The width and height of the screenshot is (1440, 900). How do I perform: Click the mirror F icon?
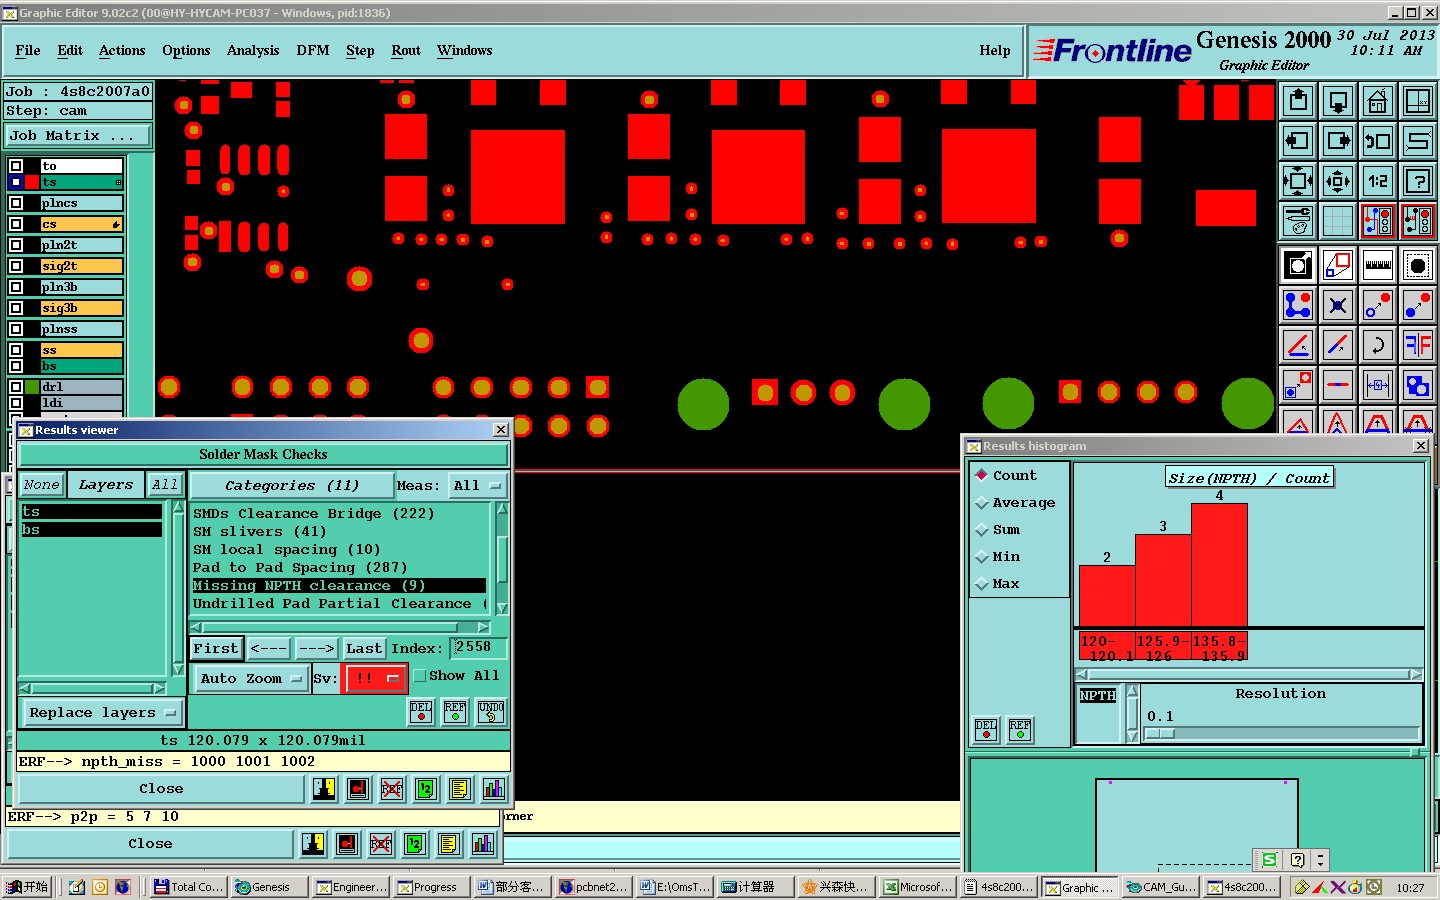point(1418,345)
